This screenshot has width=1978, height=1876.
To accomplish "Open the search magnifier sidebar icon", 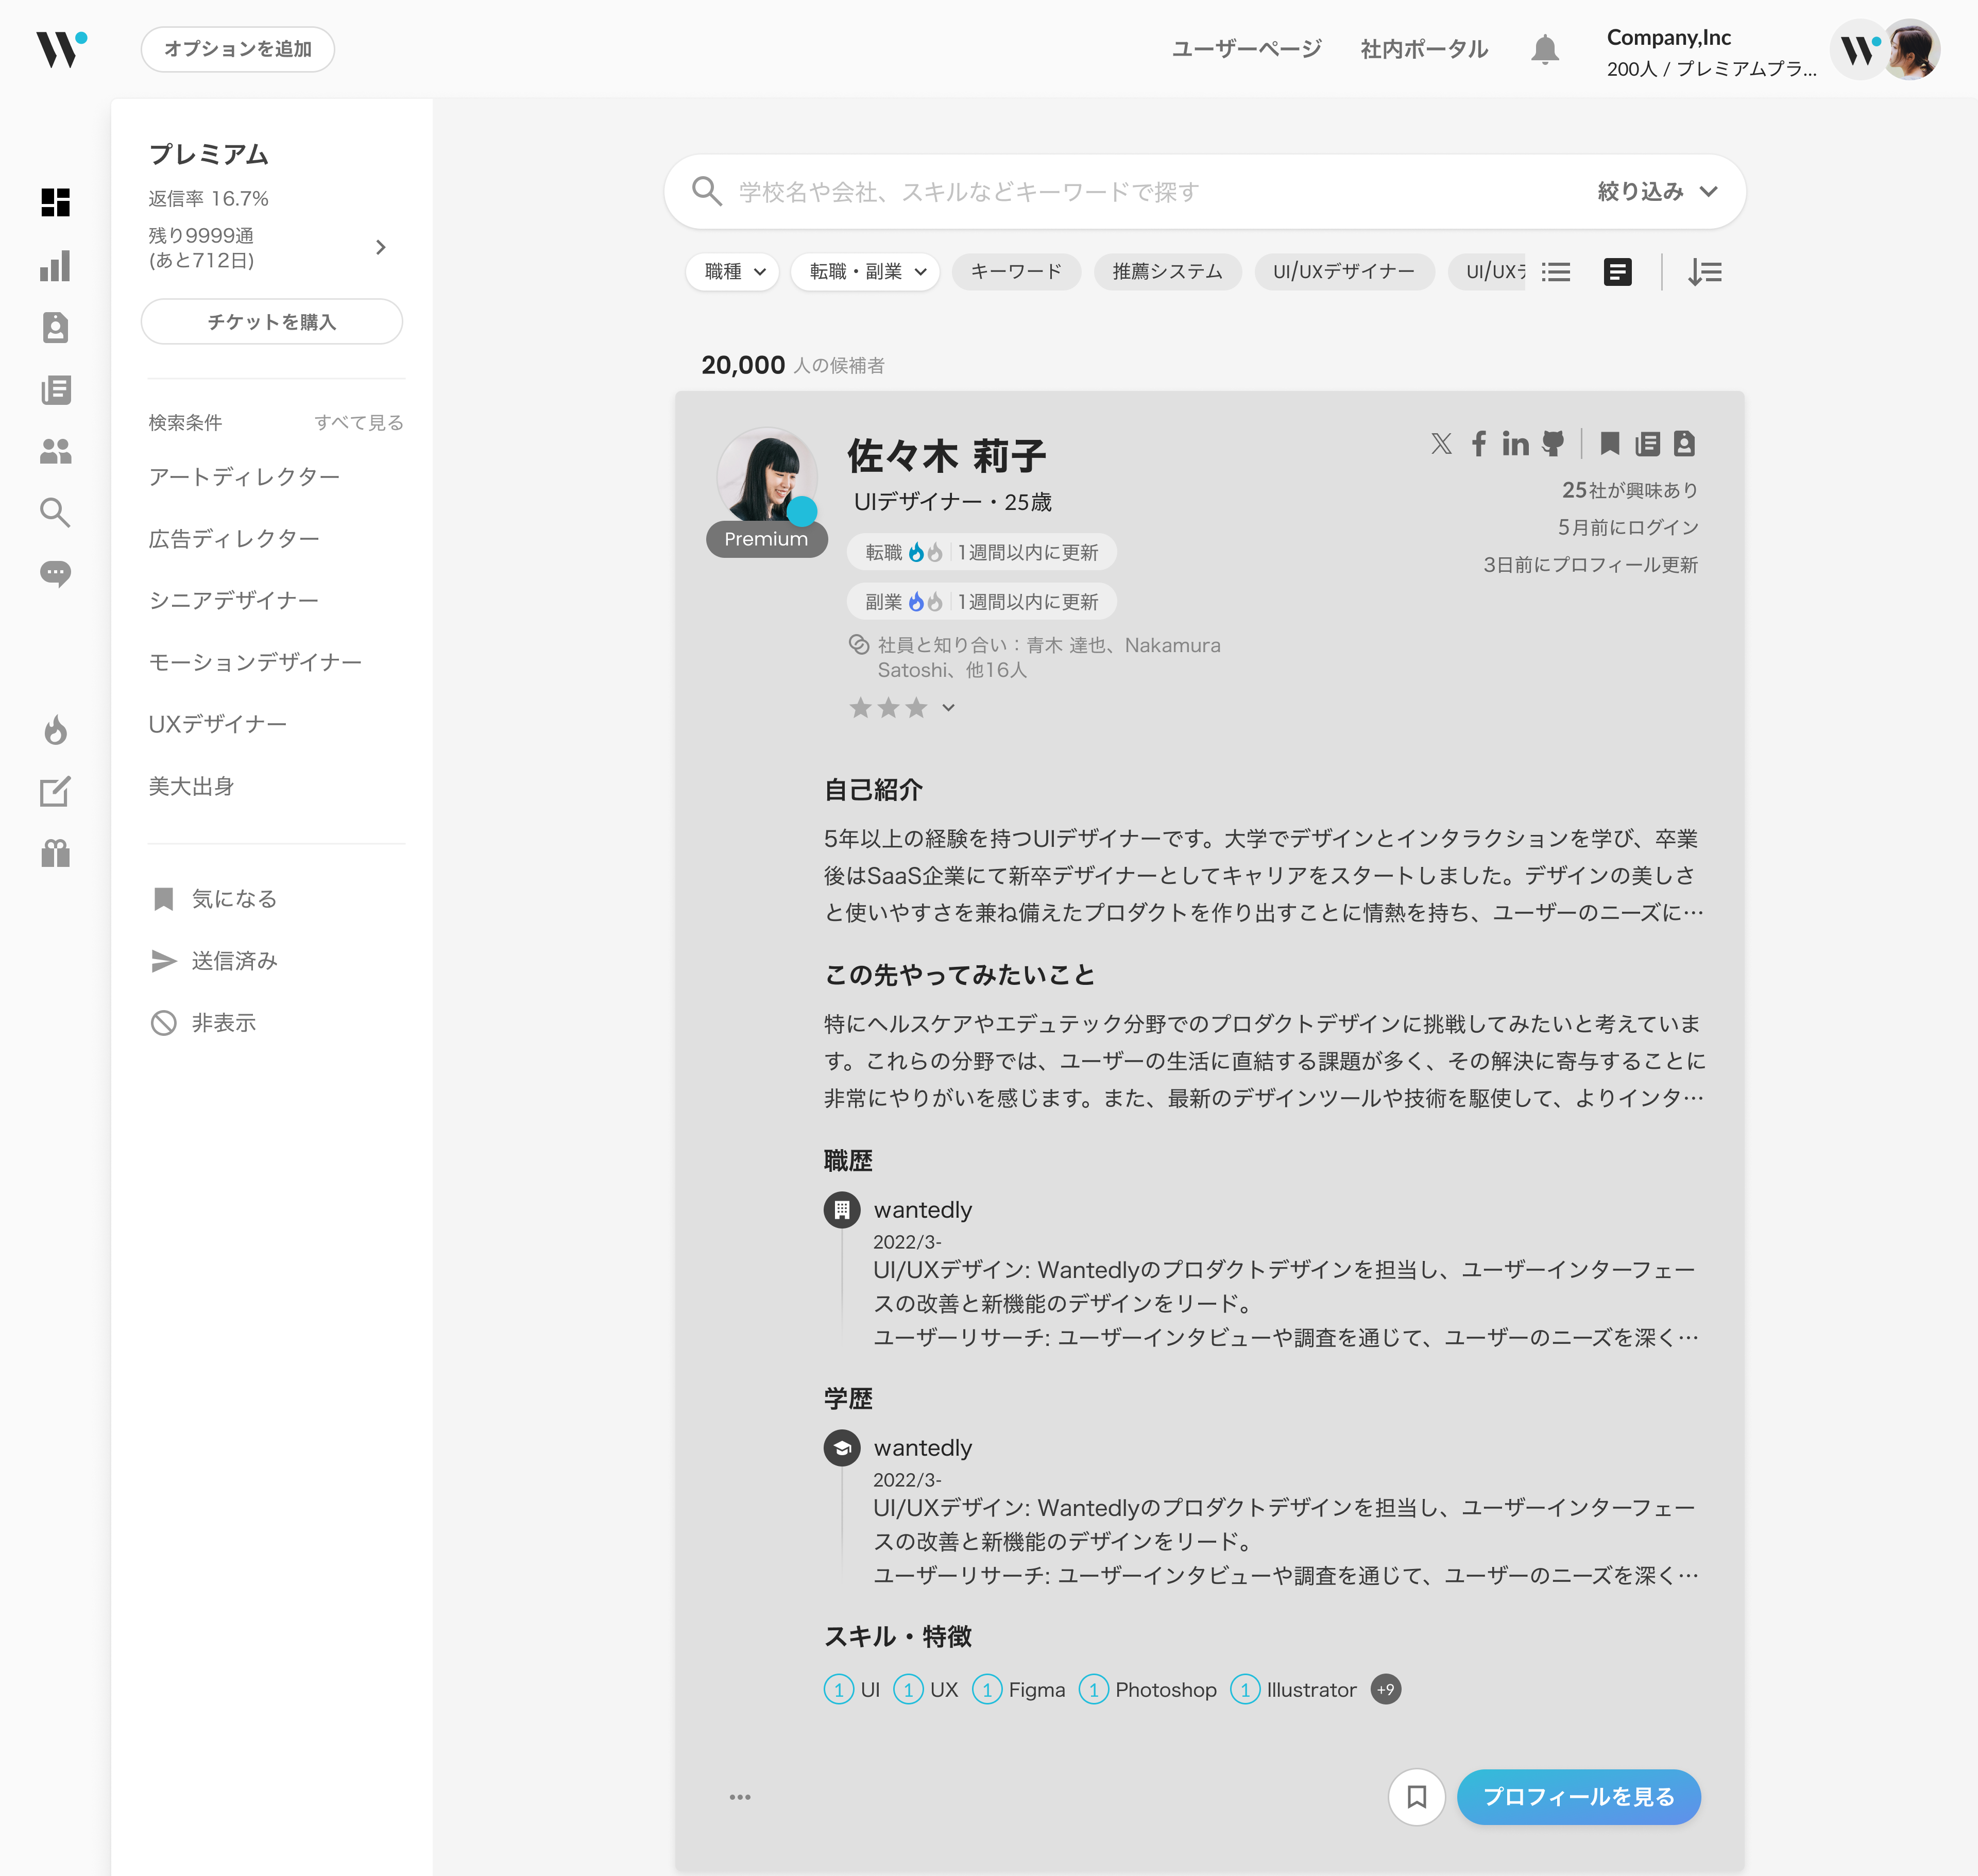I will pyautogui.click(x=56, y=512).
